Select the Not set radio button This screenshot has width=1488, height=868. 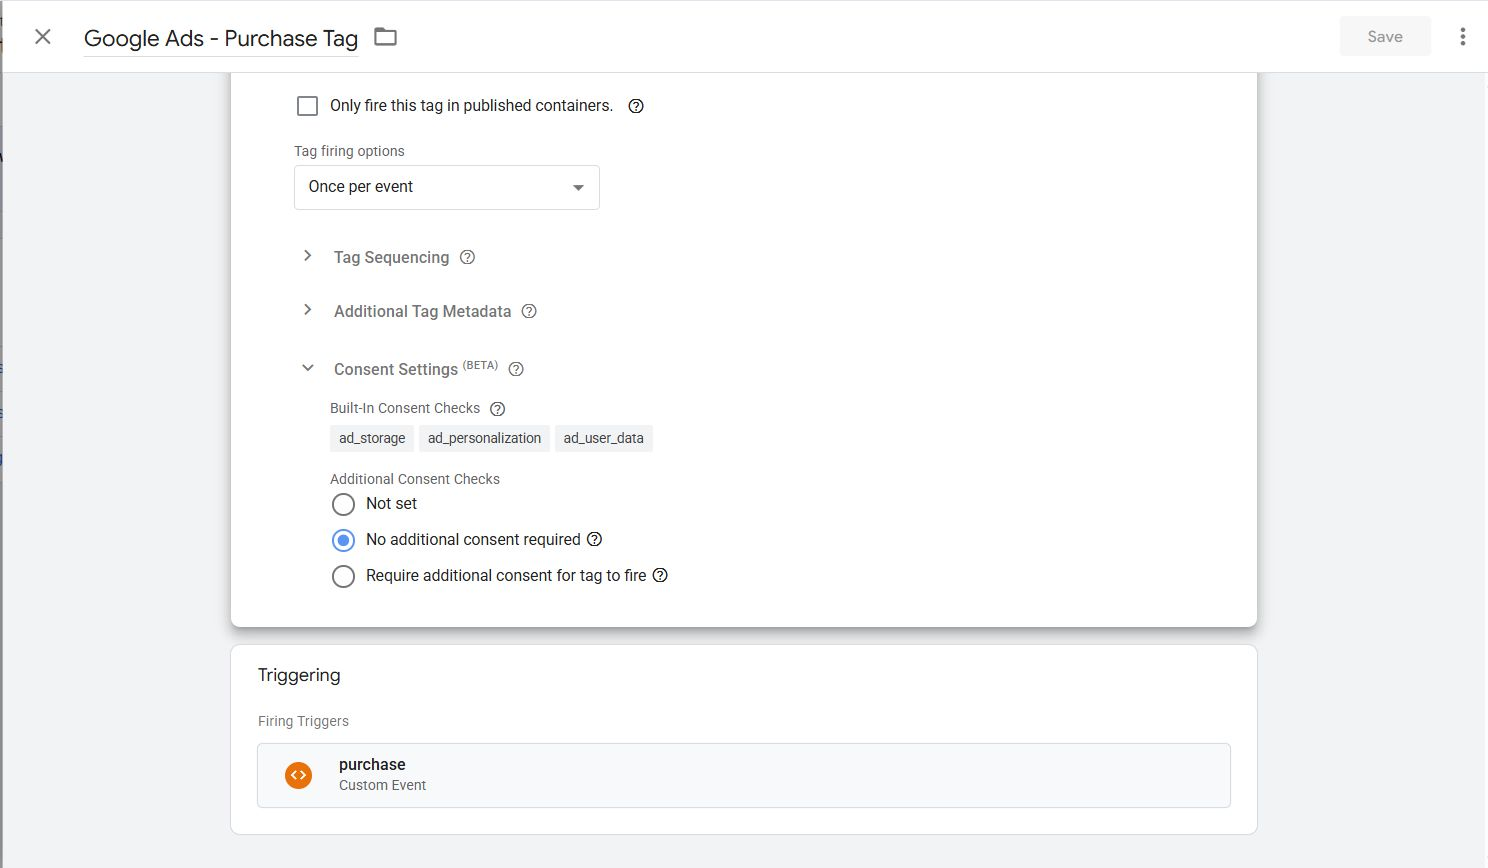click(x=343, y=504)
